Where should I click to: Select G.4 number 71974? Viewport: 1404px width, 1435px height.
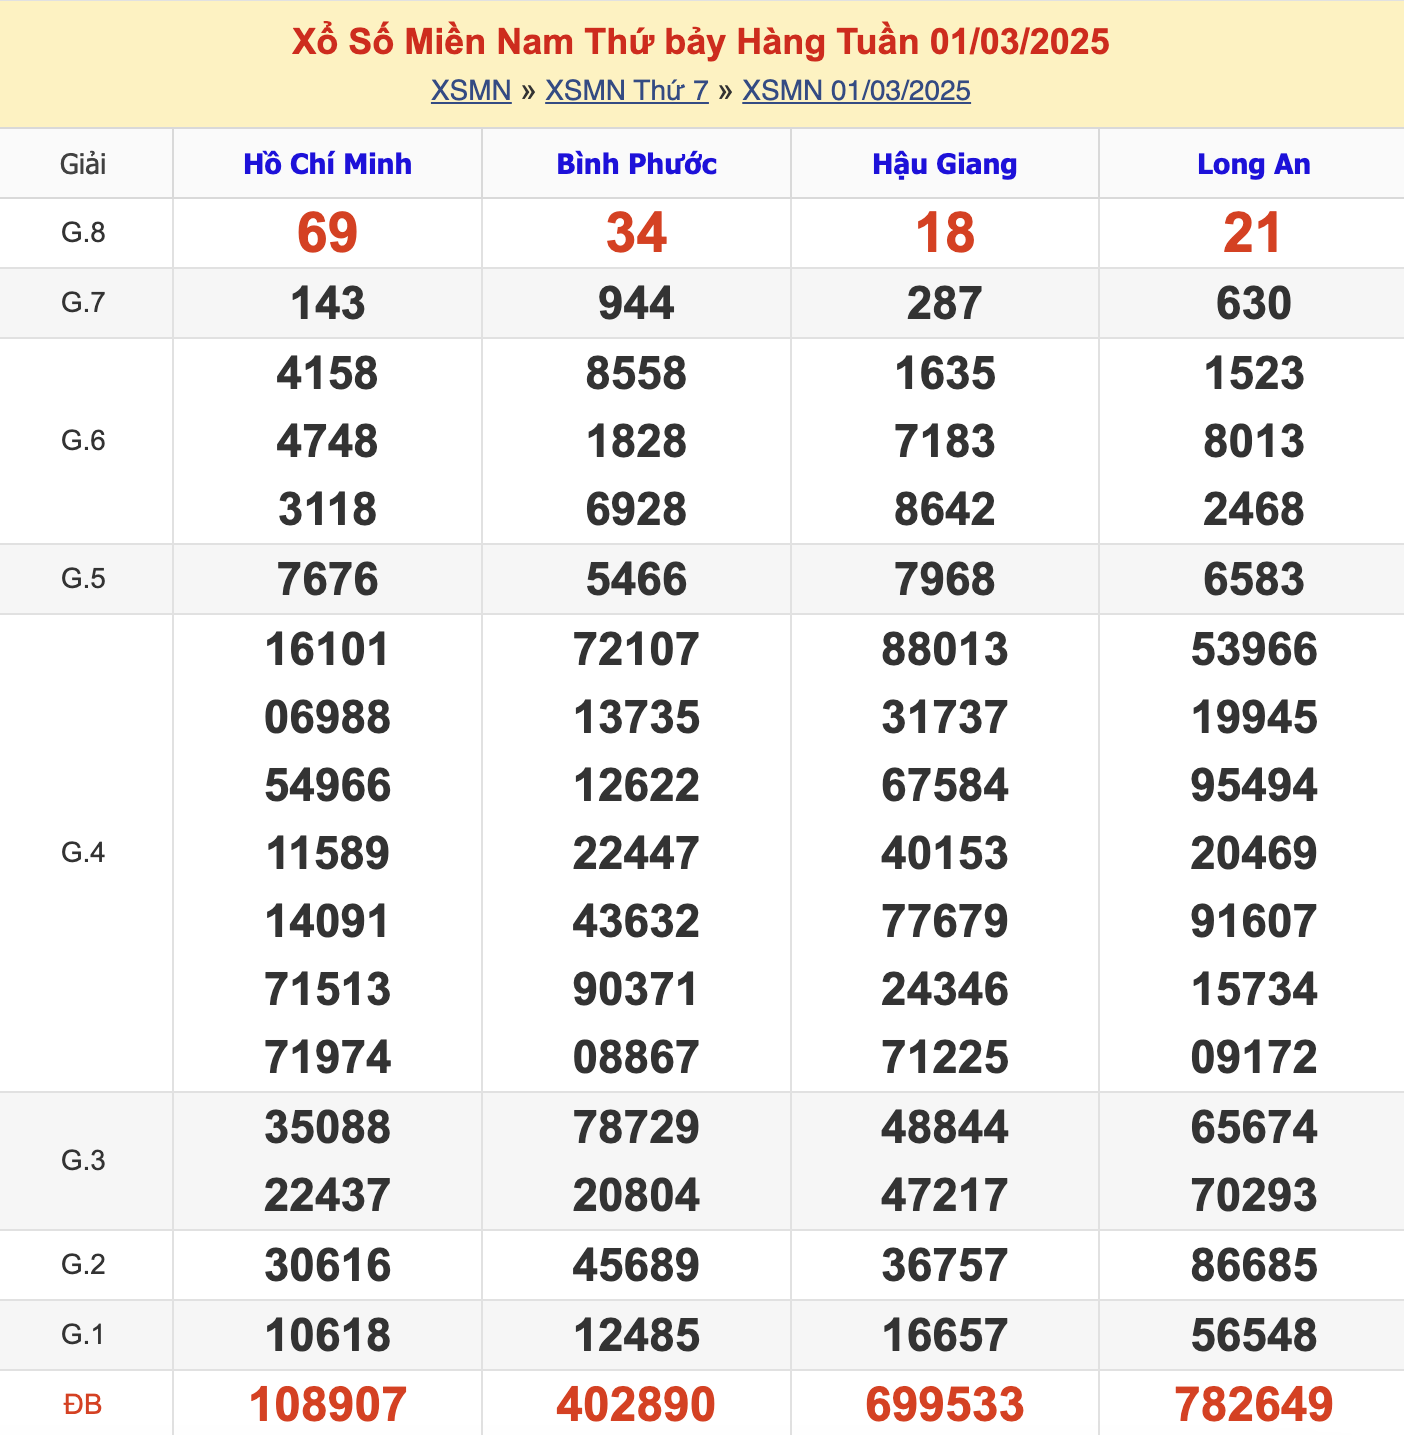click(327, 1058)
